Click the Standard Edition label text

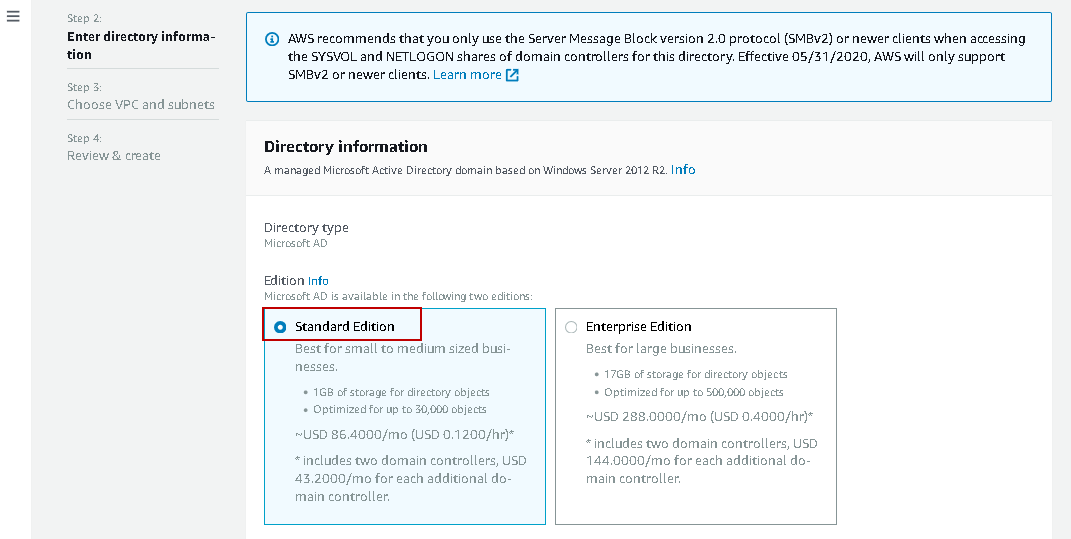click(x=345, y=327)
